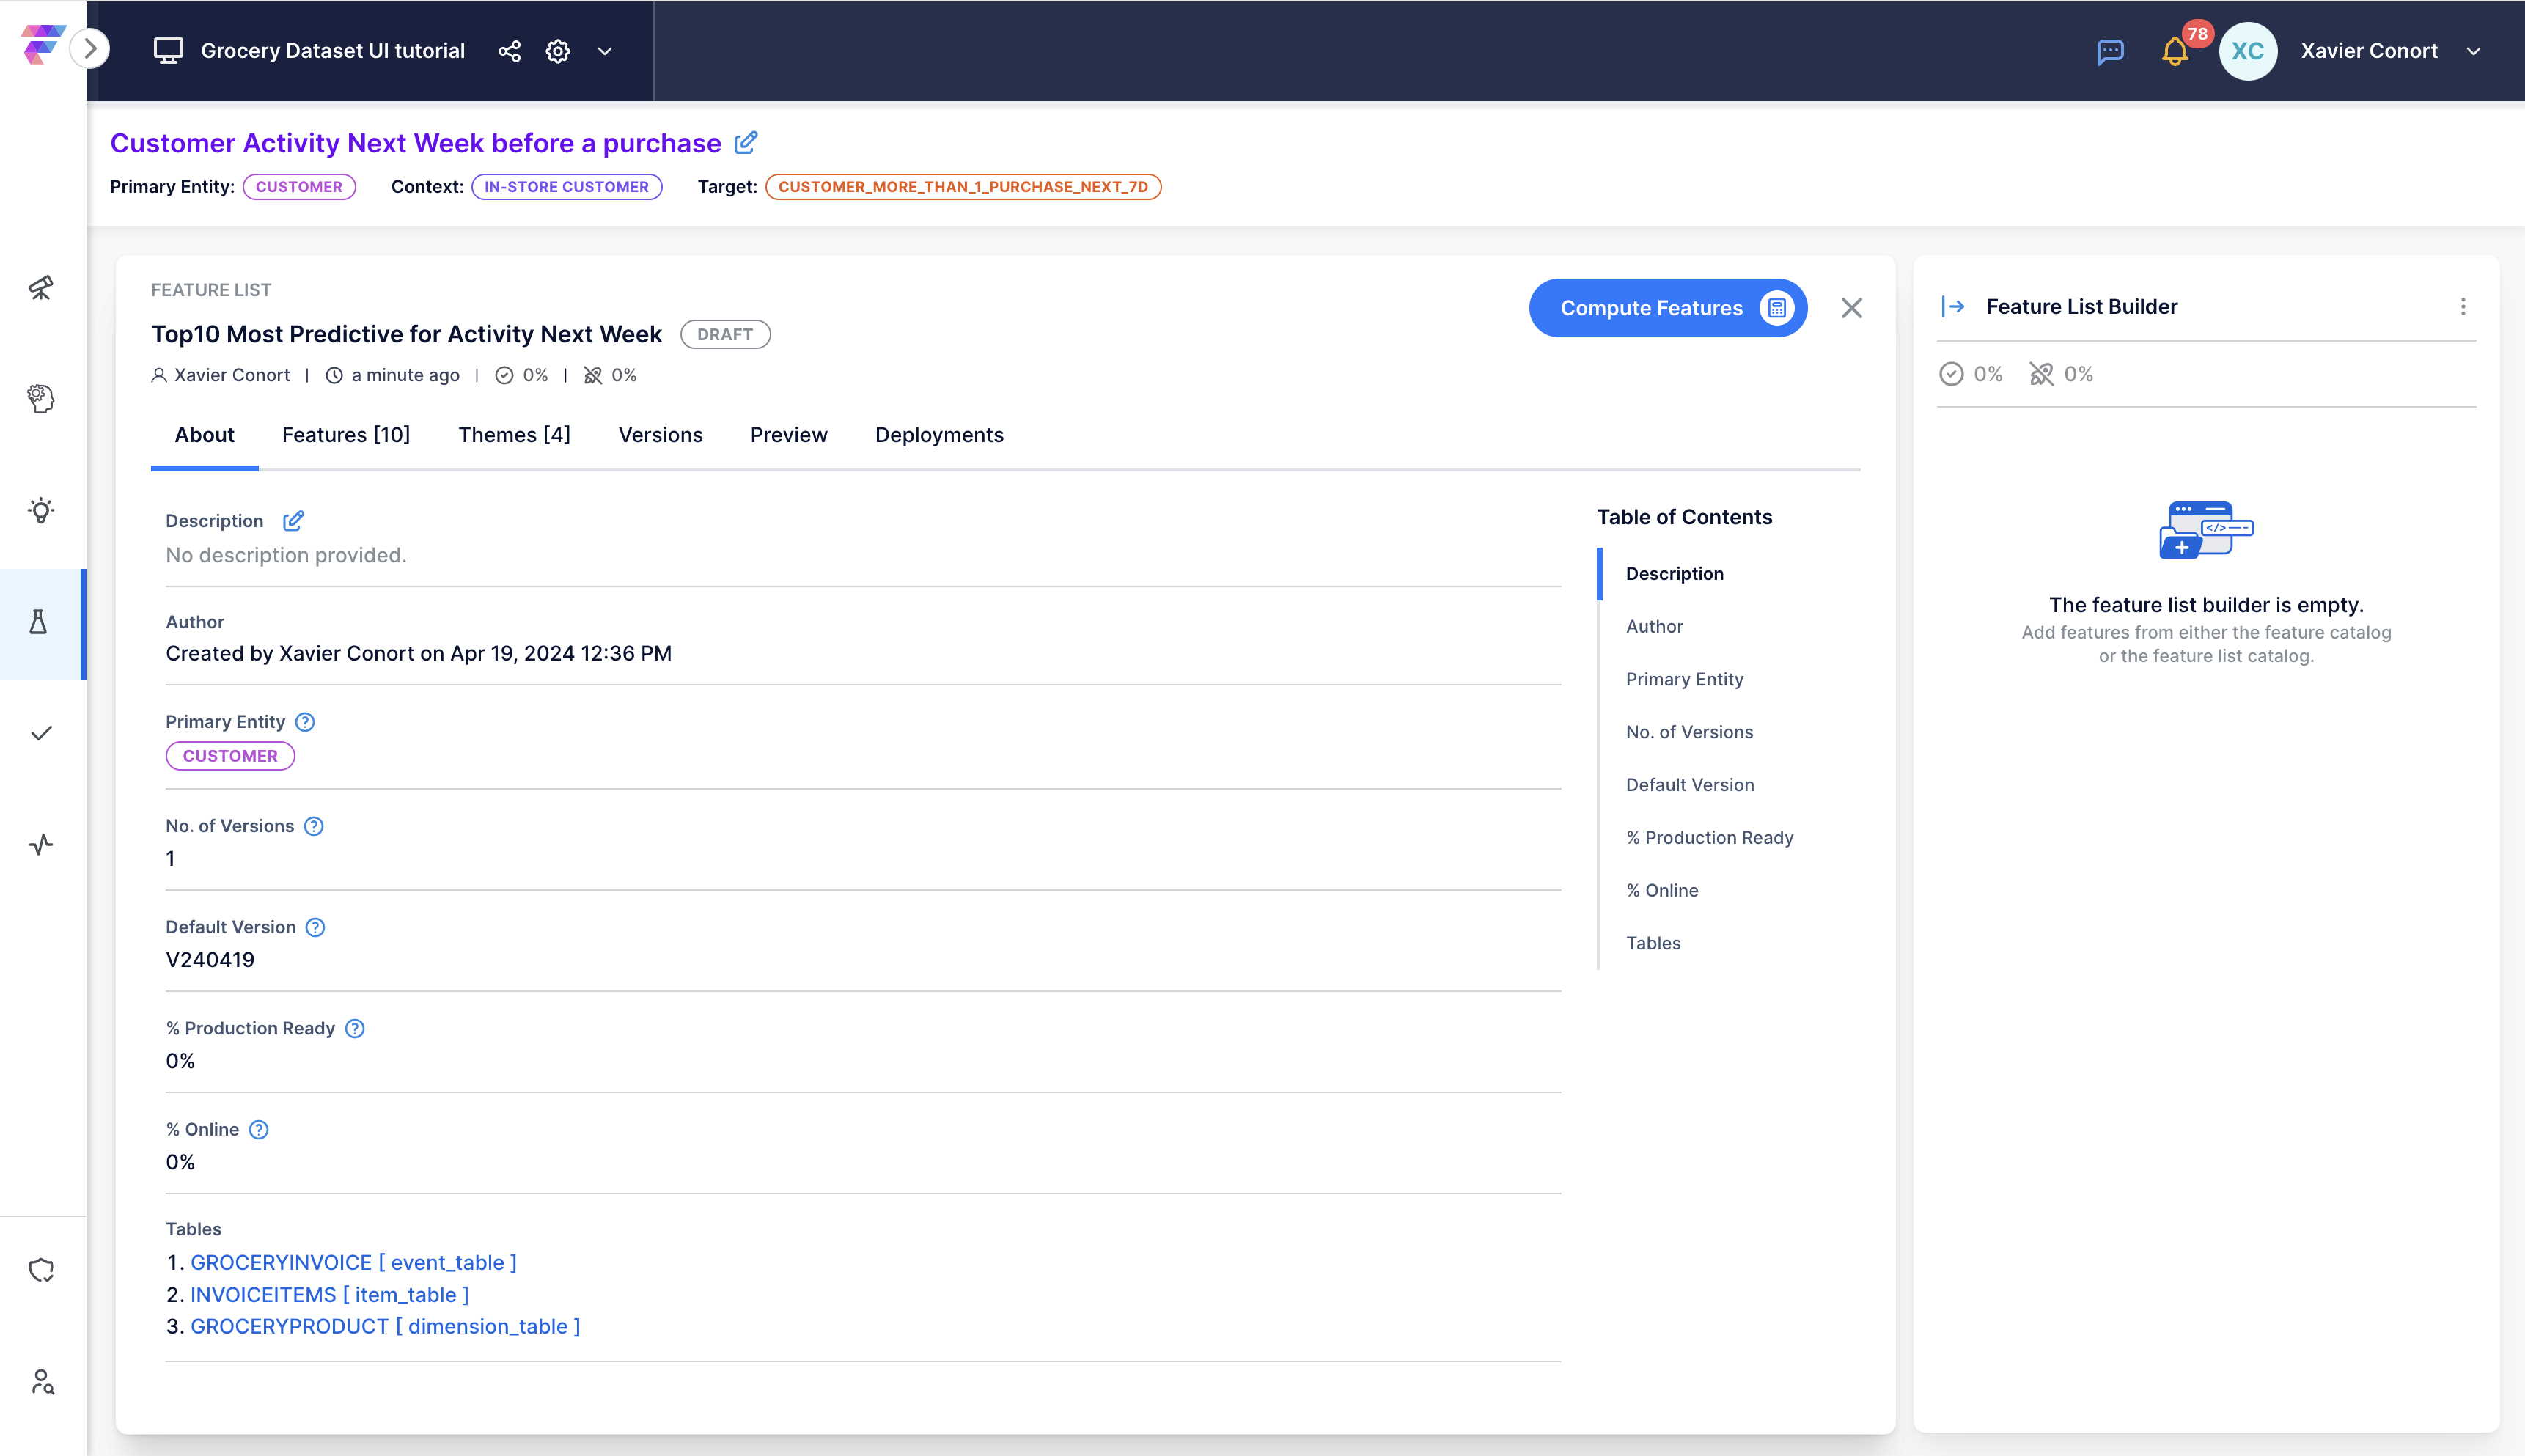This screenshot has height=1456, width=2525.
Task: Click the DRAFT status badge
Action: [725, 334]
